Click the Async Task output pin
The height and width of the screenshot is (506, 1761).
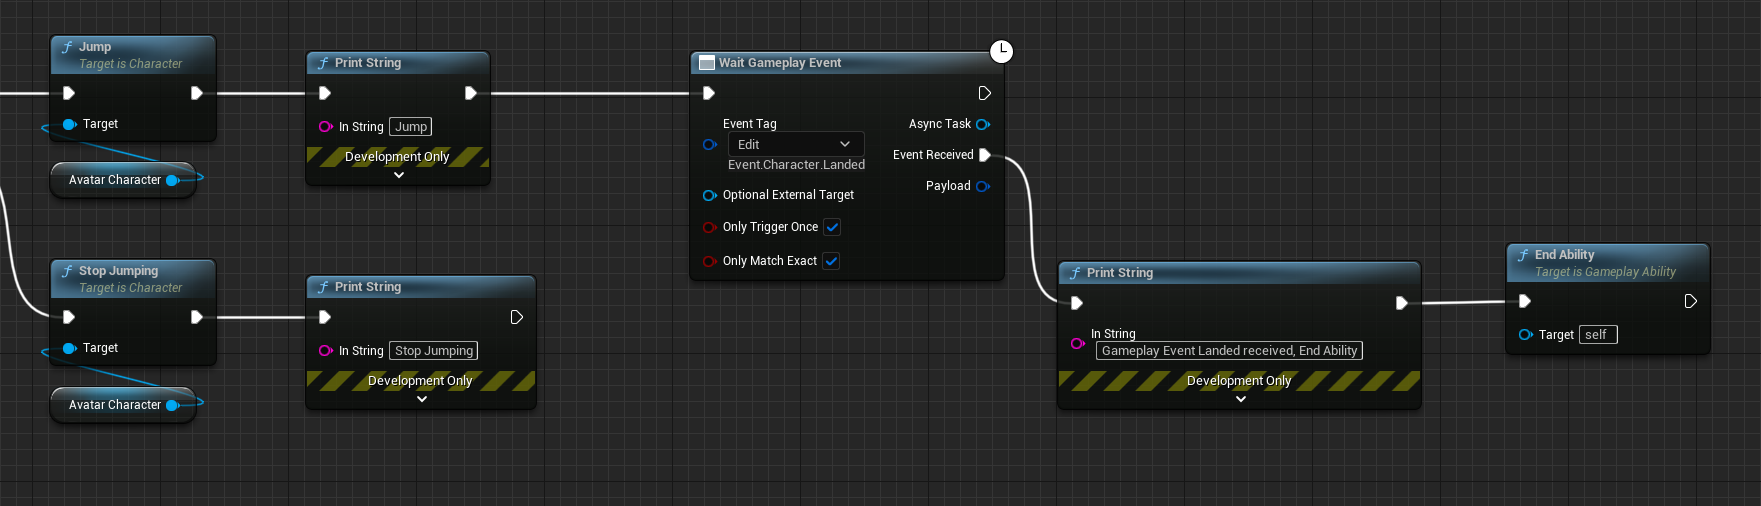tap(982, 124)
